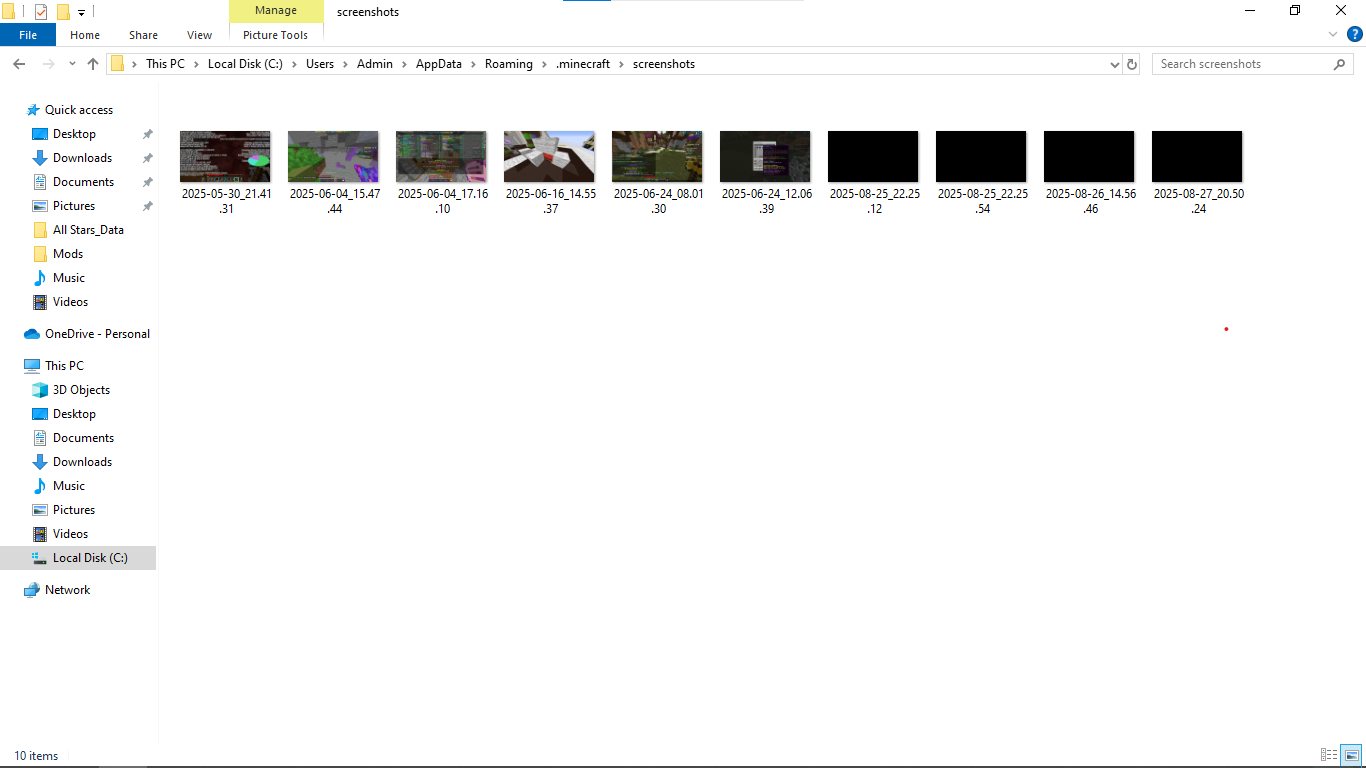Viewport: 1366px width, 768px height.
Task: Navigate to AppData in the breadcrumb
Action: (439, 64)
